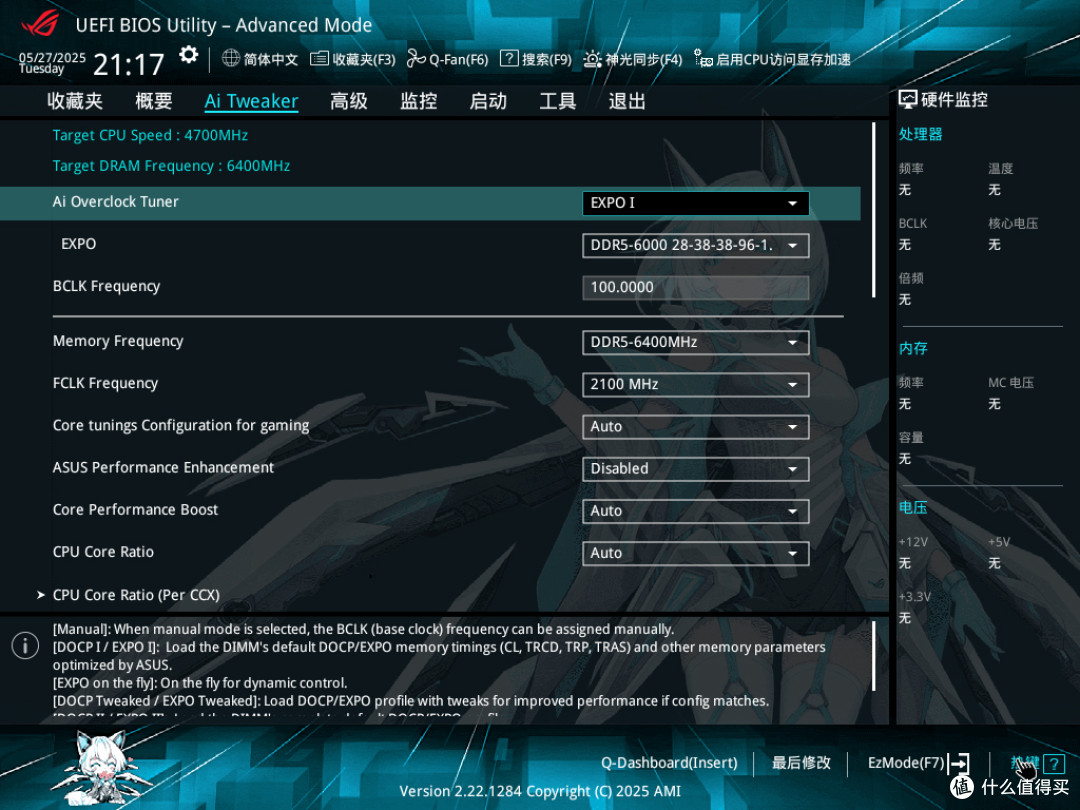Screen dimensions: 1080x810
Task: Click the globe language icon
Action: click(x=231, y=59)
